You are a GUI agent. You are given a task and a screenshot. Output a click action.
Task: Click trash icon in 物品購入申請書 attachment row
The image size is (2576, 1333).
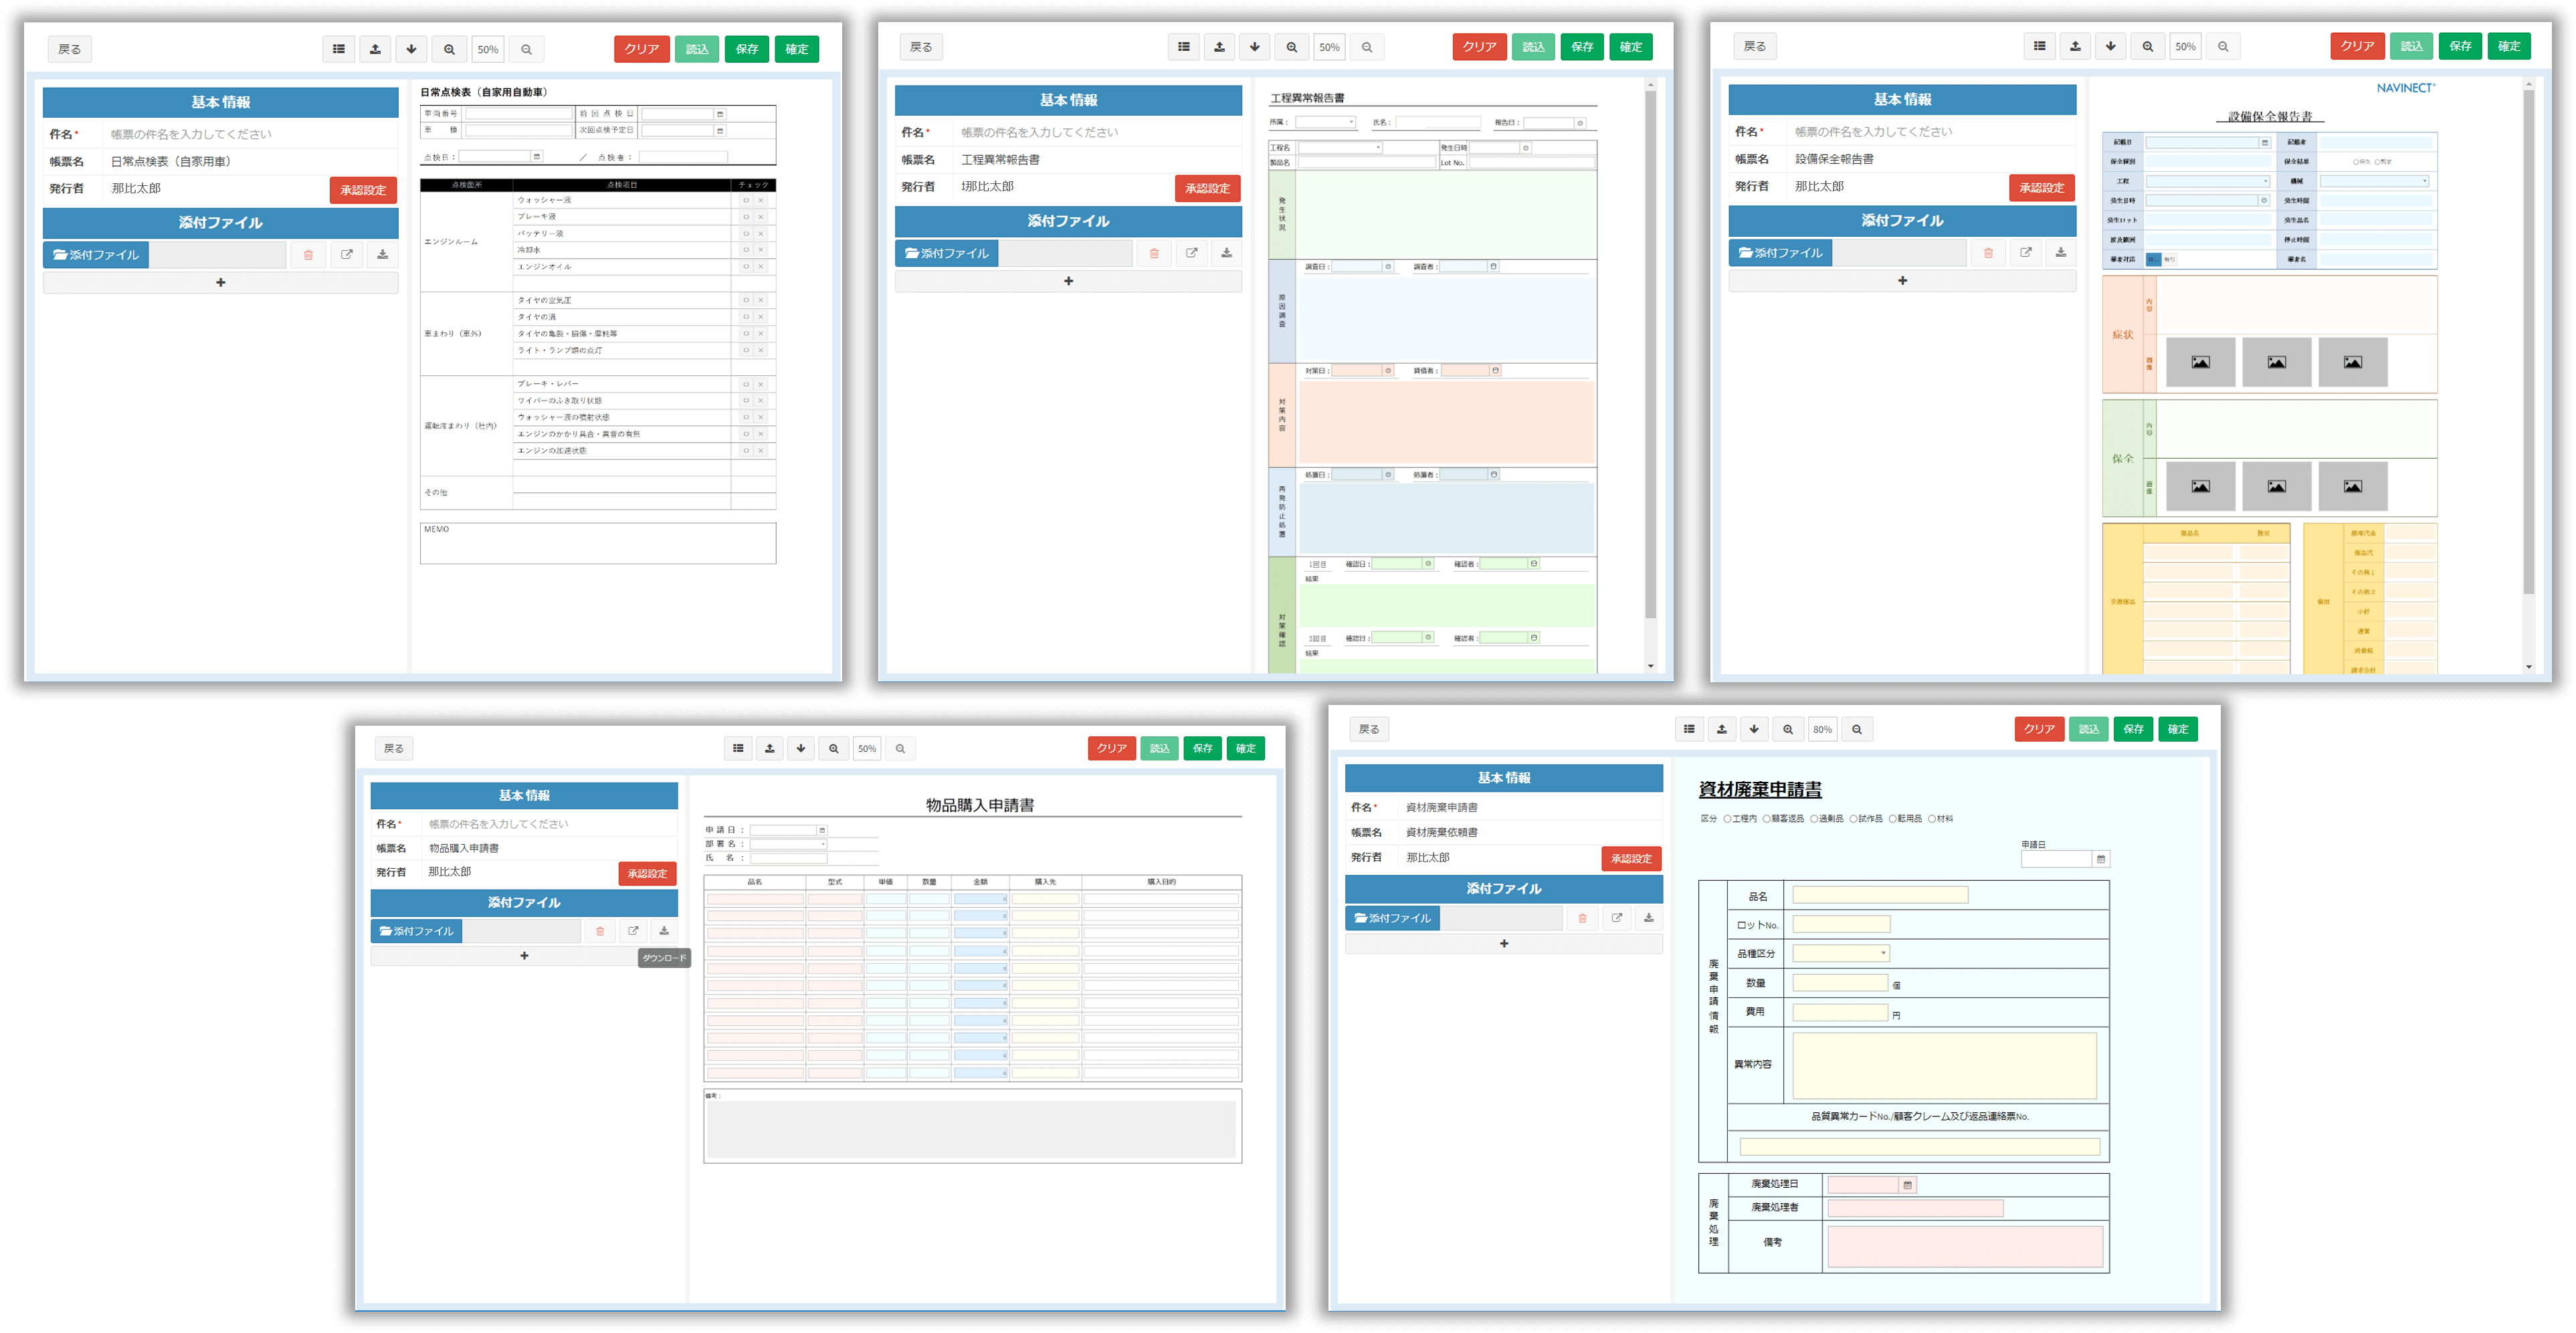600,931
